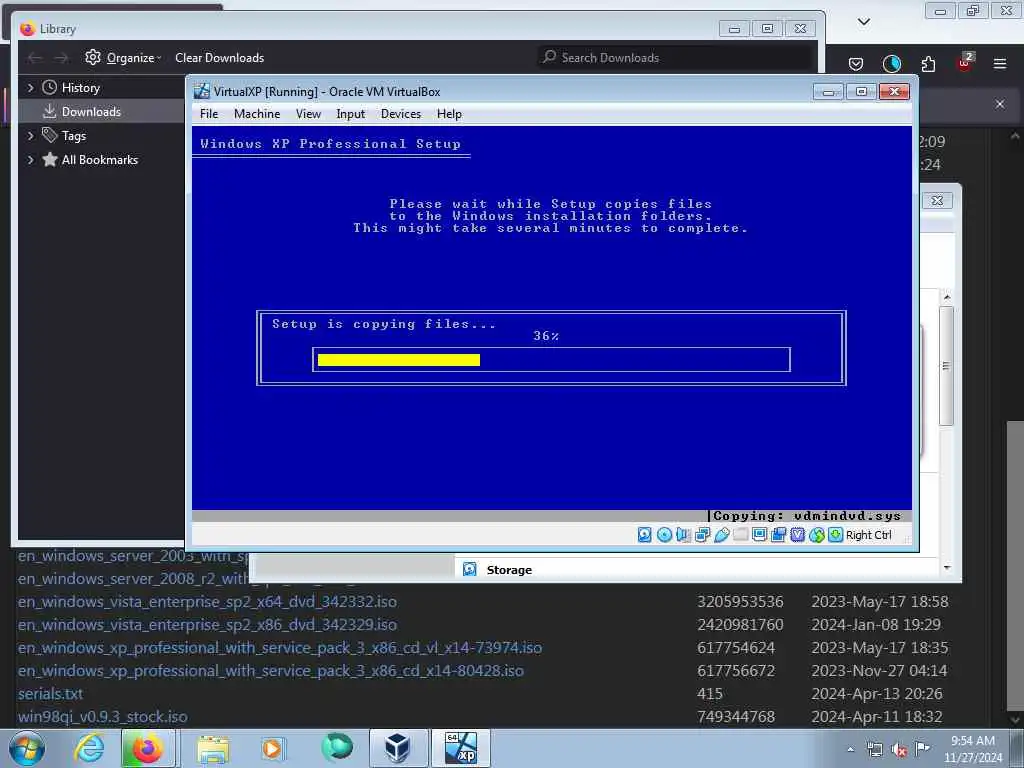Click the keyboard capture green arrow icon
The height and width of the screenshot is (768, 1024).
point(835,535)
